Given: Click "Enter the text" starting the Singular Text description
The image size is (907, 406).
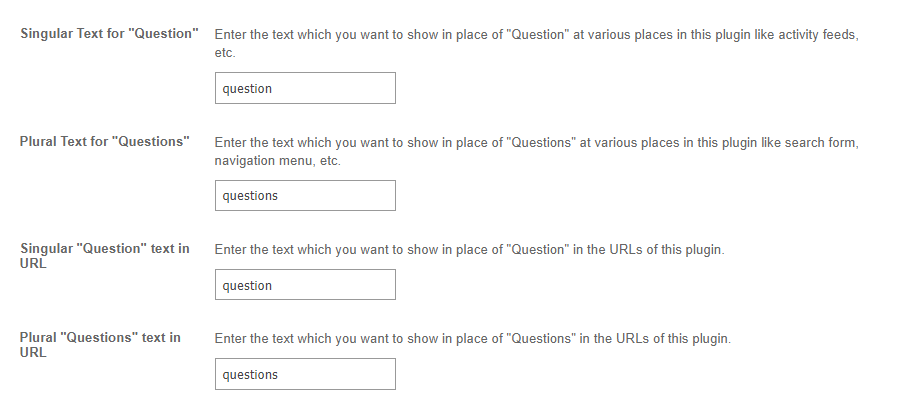Looking at the screenshot, I should coord(255,34).
